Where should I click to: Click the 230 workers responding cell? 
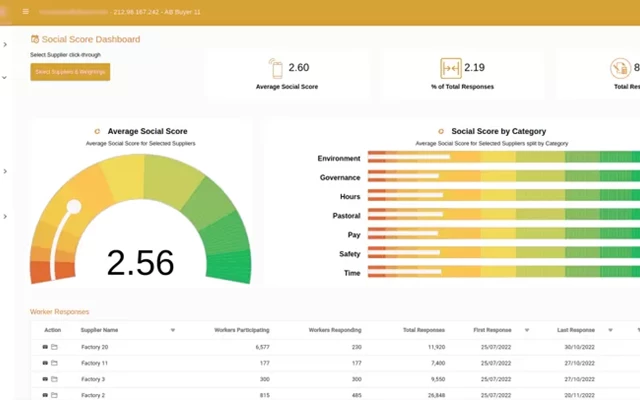click(357, 347)
